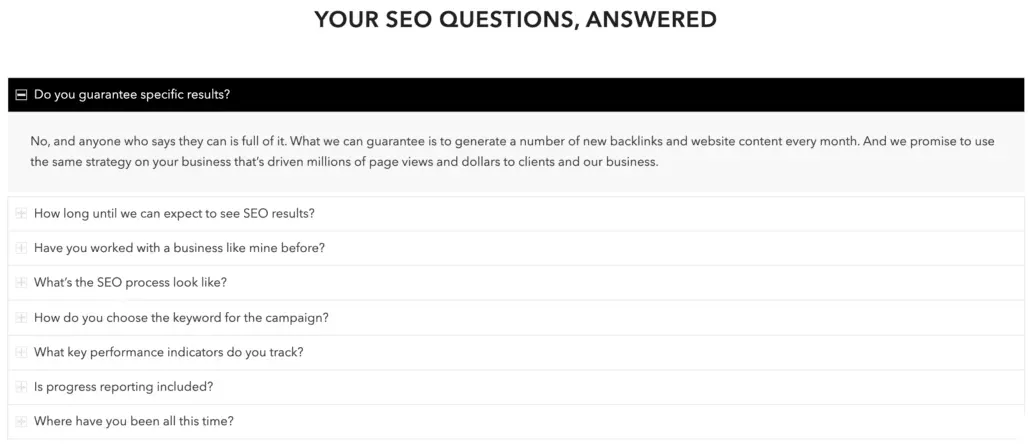The image size is (1030, 445).
Task: Click plus icon beside 'choose the keyword' question
Action: point(21,318)
